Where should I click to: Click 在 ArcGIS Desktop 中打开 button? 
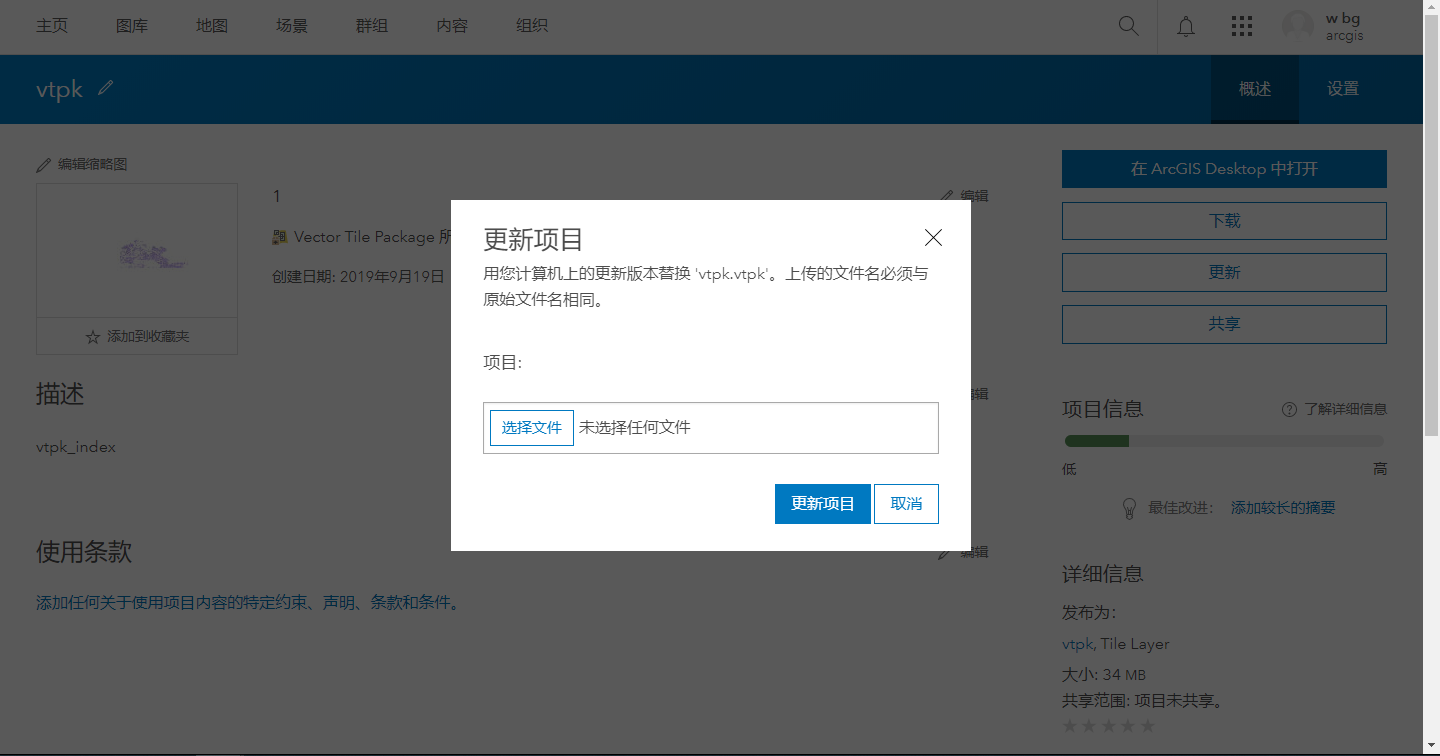coord(1224,169)
